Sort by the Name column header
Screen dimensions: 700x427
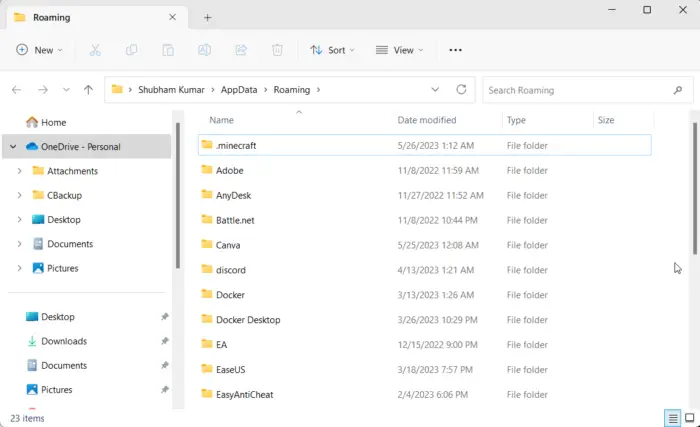221,120
